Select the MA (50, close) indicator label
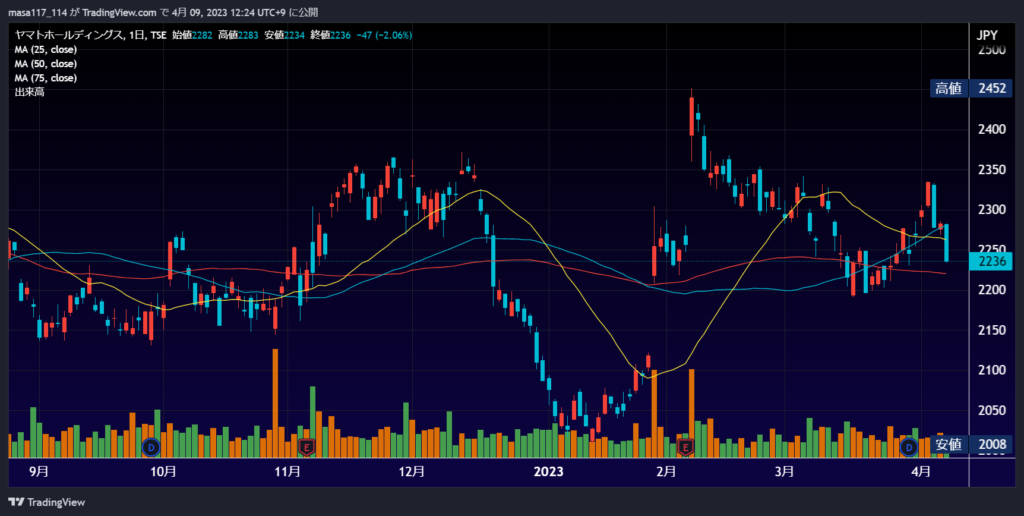The image size is (1024, 516). pos(46,64)
